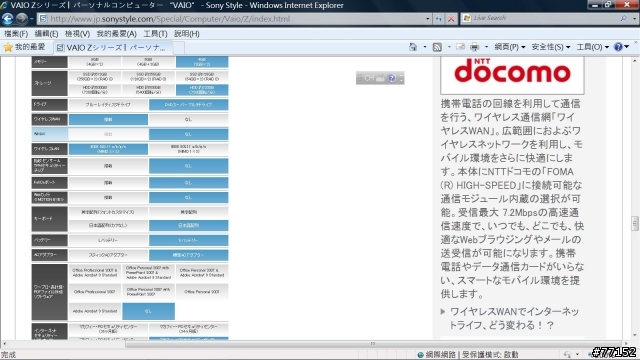Click the Live Search magnifier icon

tap(623, 18)
